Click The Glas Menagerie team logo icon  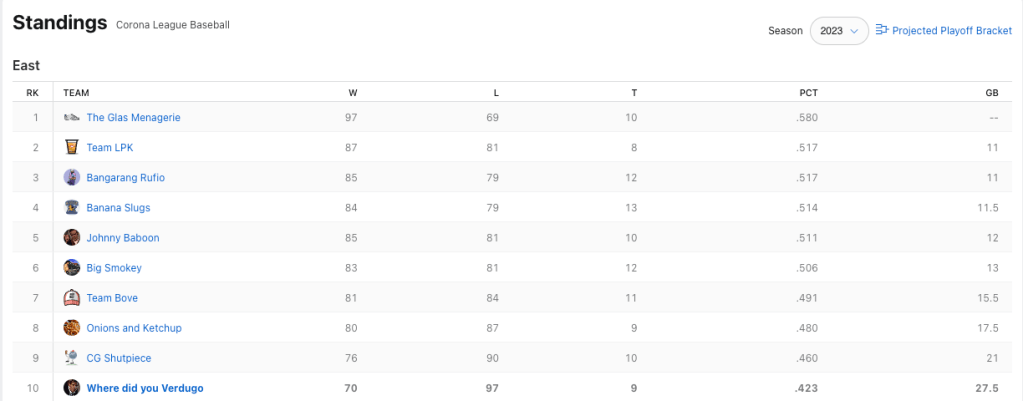click(71, 118)
